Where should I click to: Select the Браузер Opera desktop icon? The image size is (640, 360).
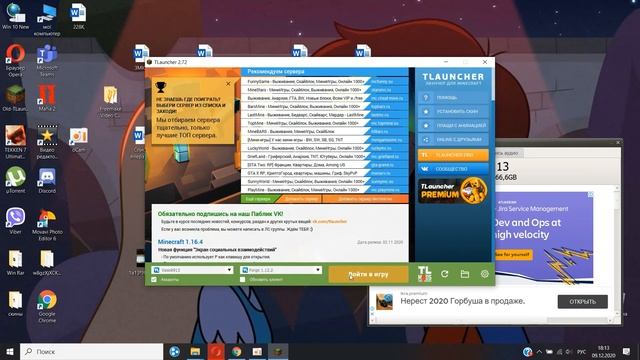[15, 60]
